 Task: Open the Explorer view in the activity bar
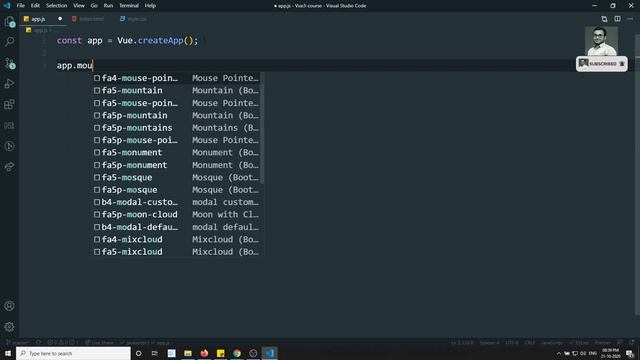pos(9,22)
